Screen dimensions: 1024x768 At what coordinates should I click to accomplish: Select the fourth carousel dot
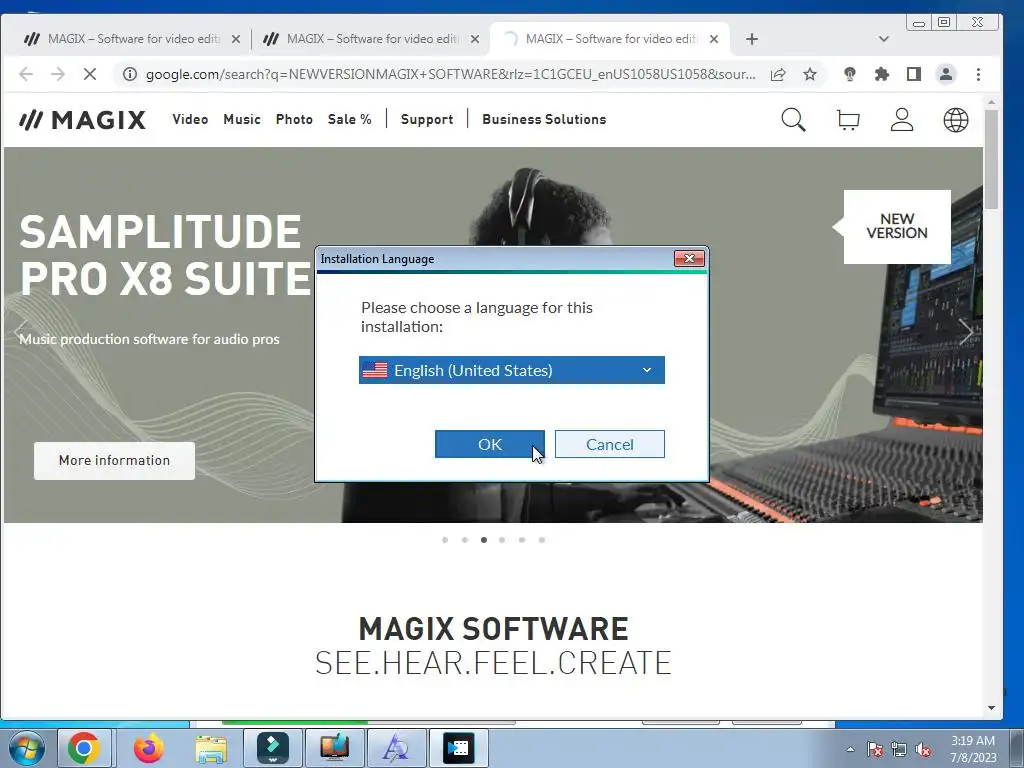point(502,540)
